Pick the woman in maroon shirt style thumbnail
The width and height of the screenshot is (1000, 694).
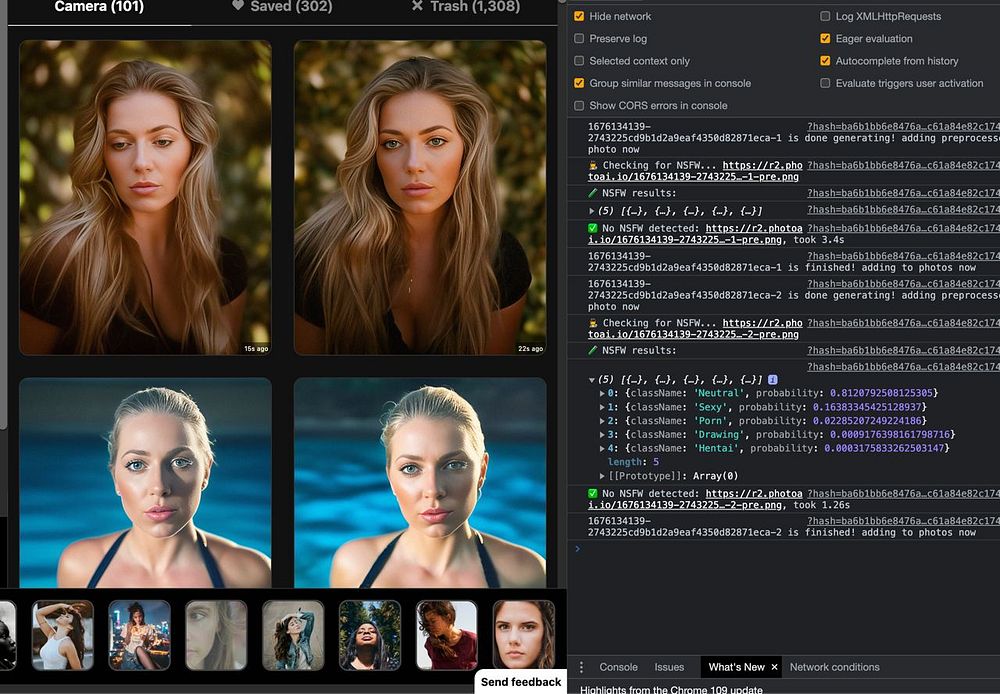[x=446, y=634]
